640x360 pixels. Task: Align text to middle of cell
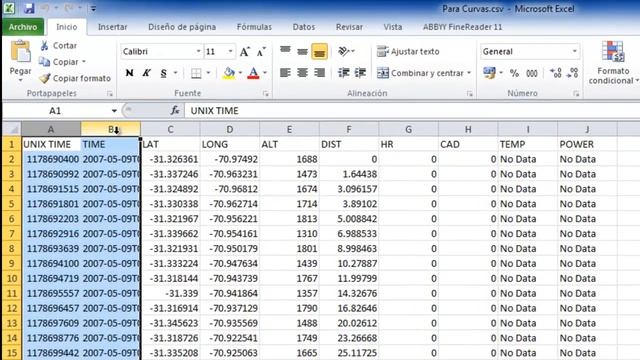302,51
